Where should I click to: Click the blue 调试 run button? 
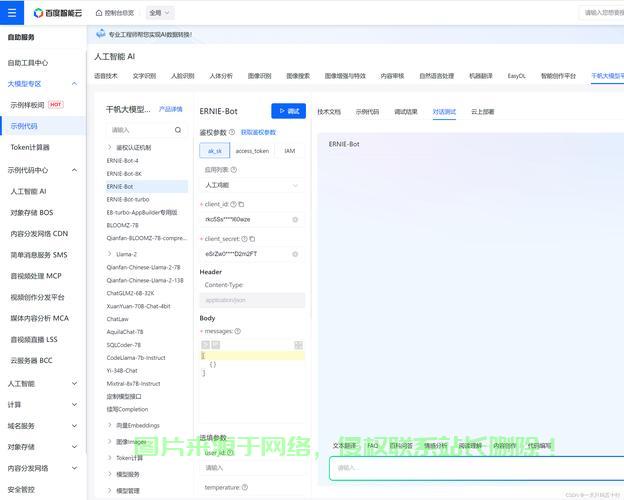click(289, 111)
